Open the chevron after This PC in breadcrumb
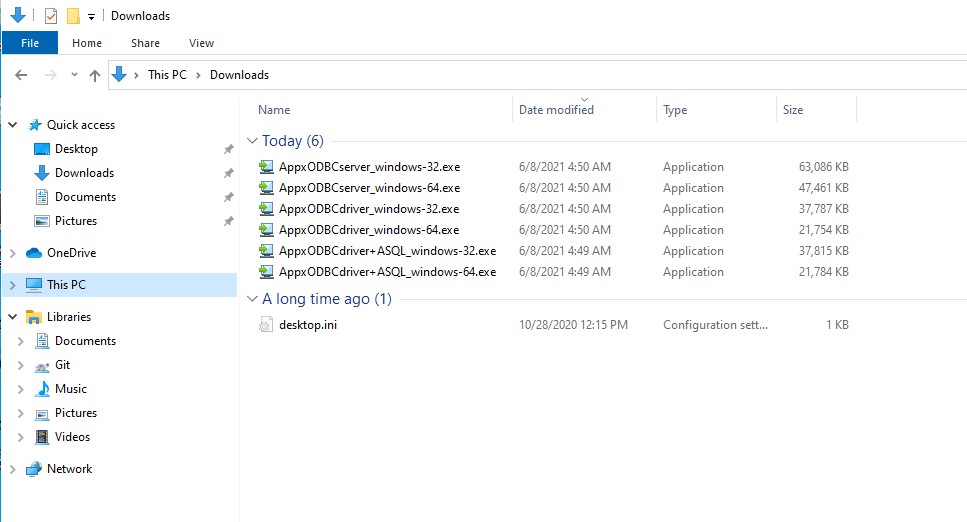This screenshot has width=967, height=522. pos(199,75)
